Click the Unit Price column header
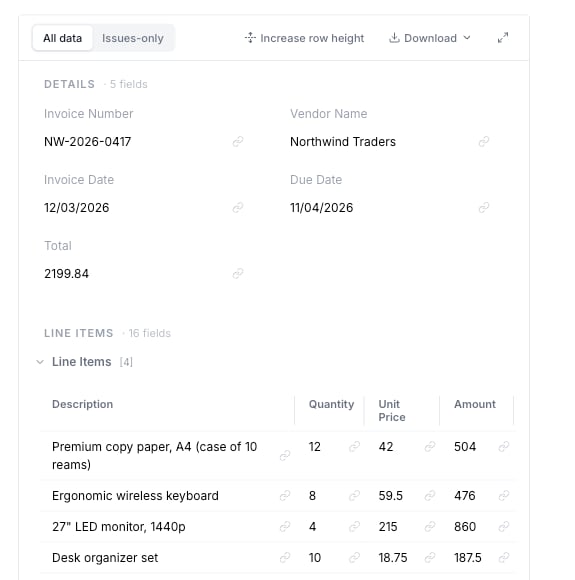 tap(391, 411)
